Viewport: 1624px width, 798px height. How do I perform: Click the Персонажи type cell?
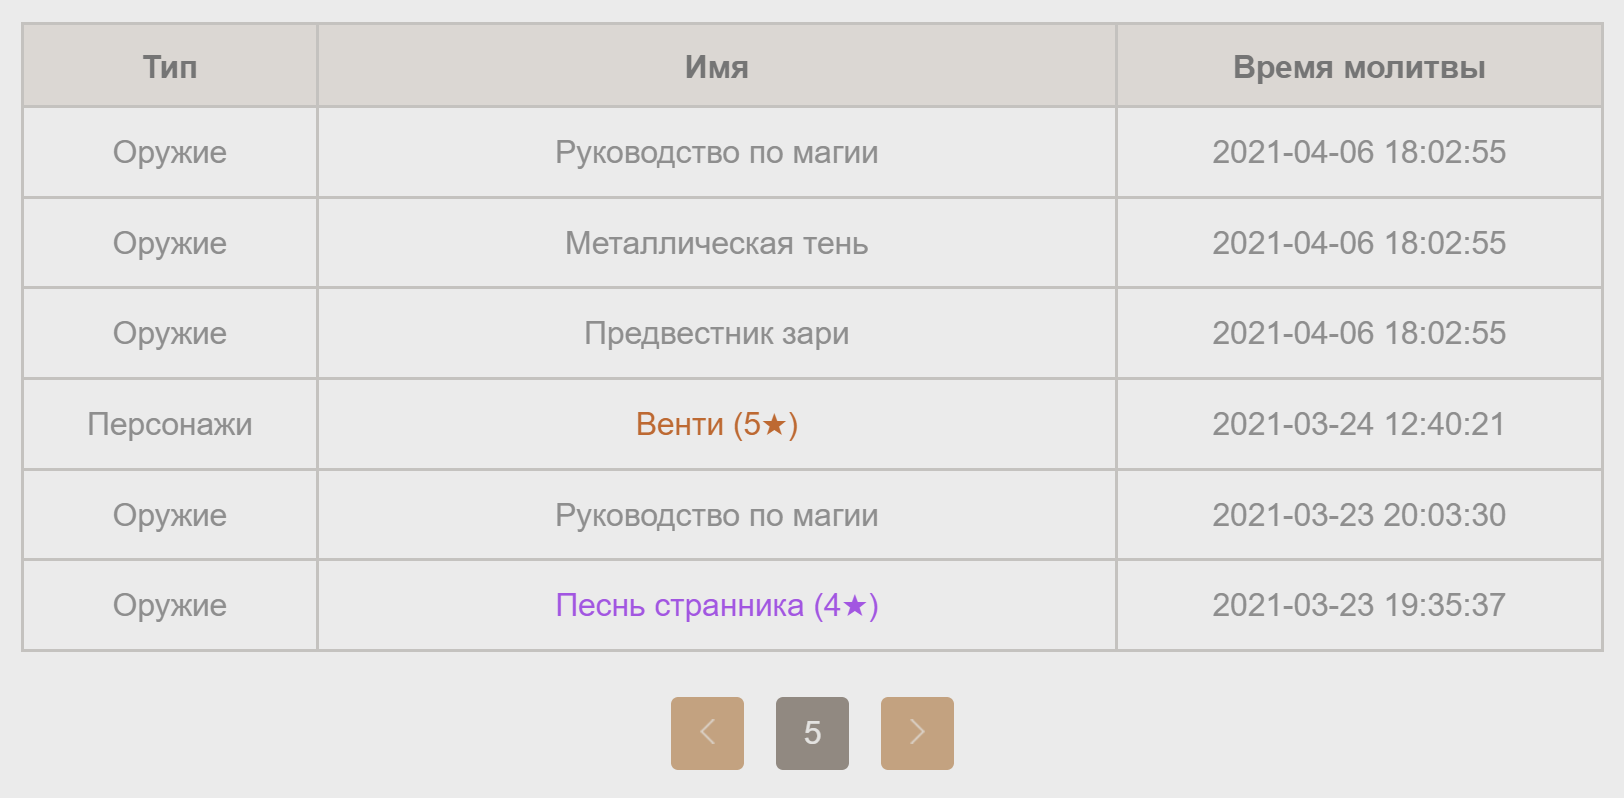point(170,424)
